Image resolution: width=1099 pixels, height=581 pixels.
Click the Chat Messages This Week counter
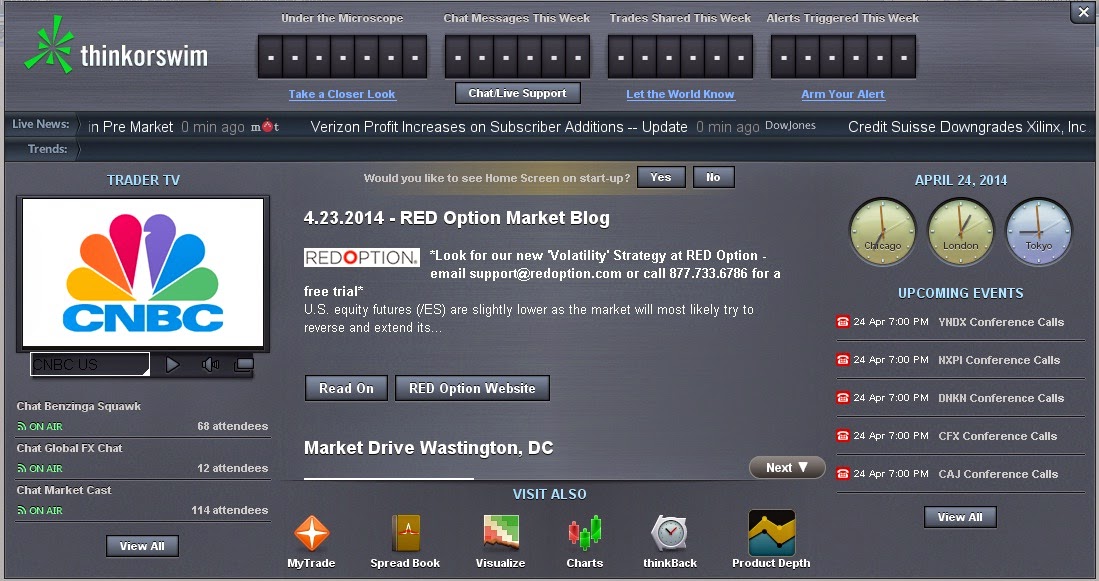(x=517, y=56)
